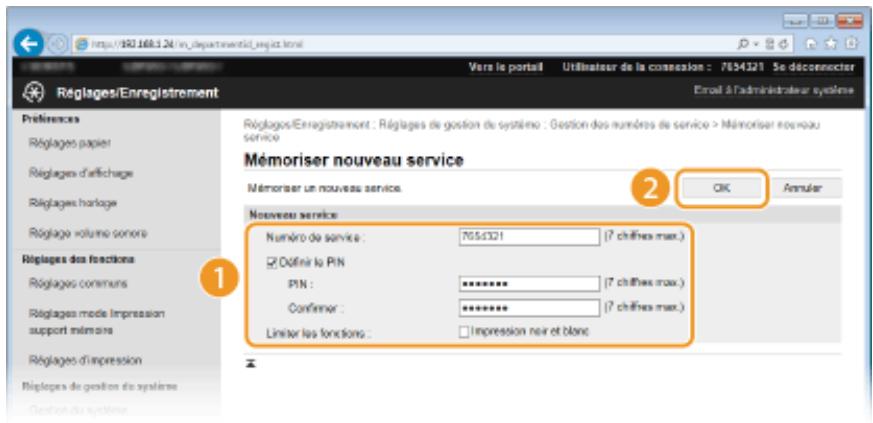Click the Confirmer password field

coord(529,307)
